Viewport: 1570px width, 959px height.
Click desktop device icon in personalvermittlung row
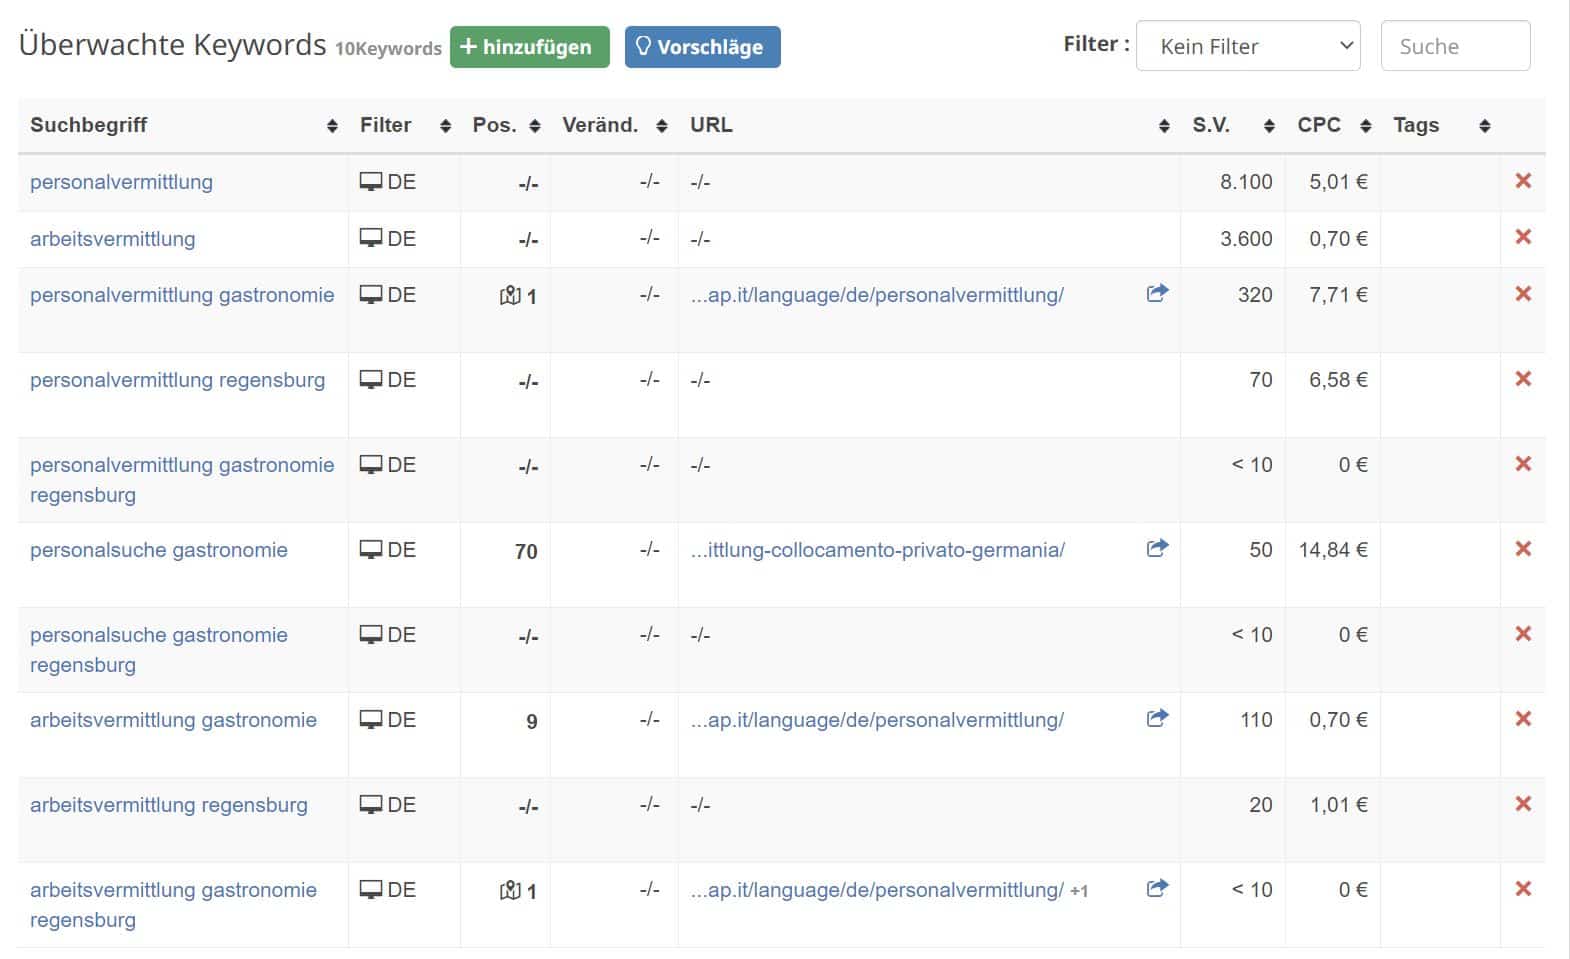point(371,182)
